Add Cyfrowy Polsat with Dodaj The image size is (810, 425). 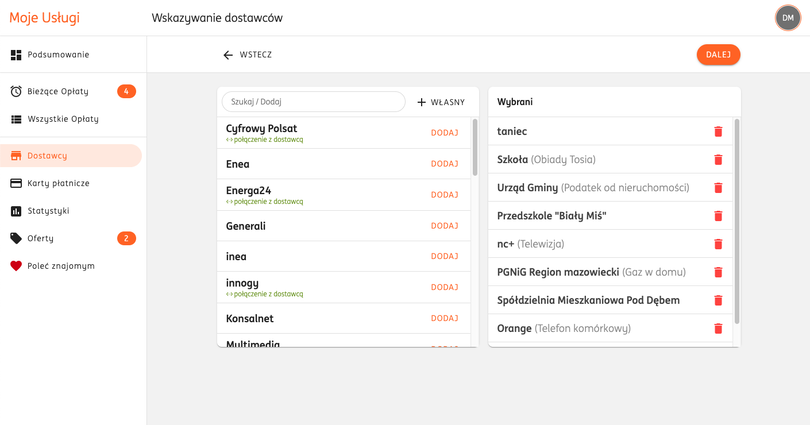tap(444, 133)
